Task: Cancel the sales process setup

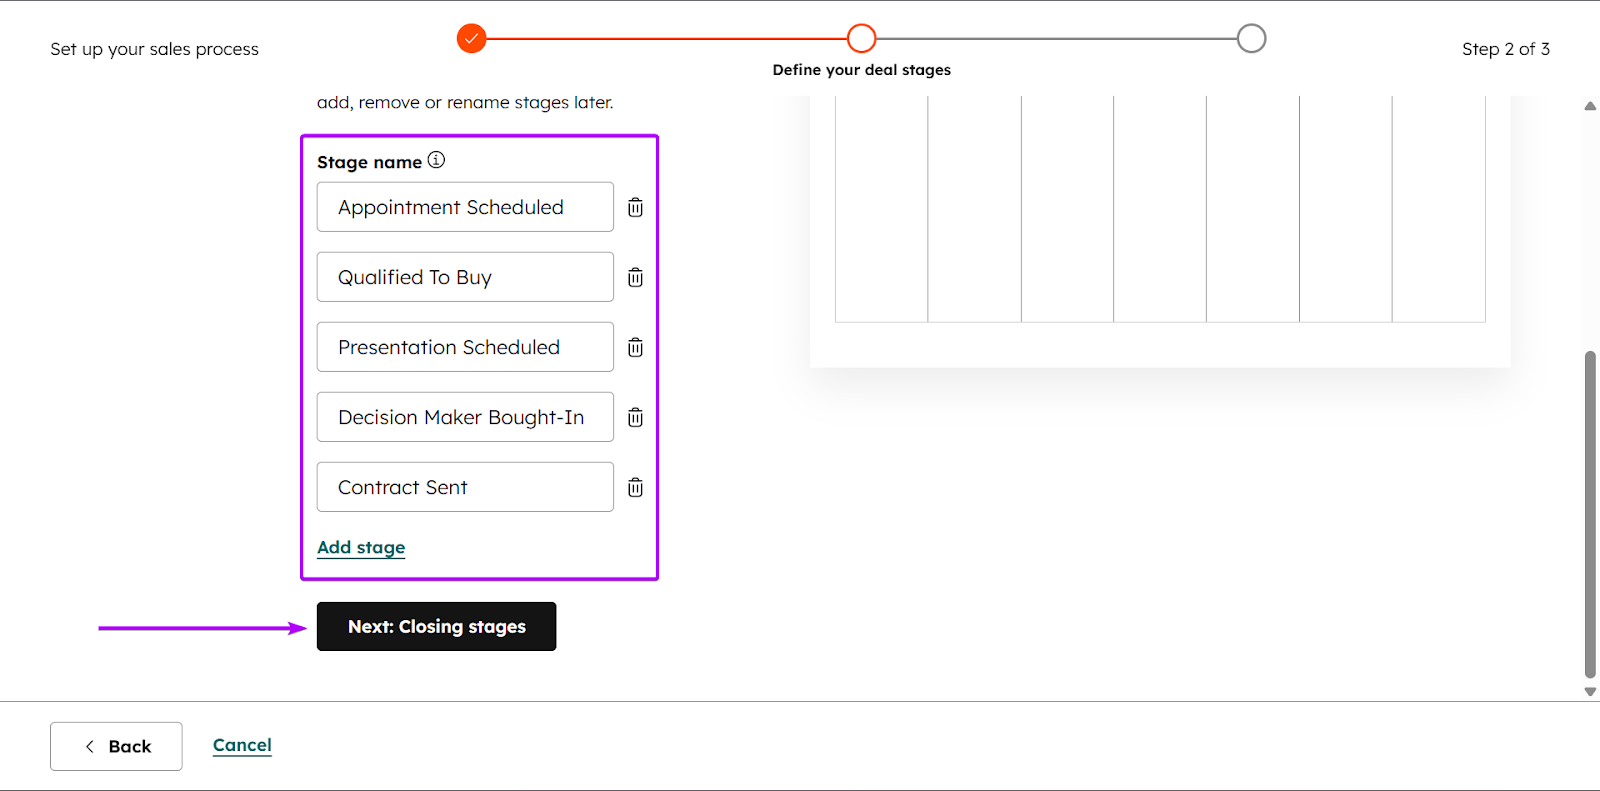Action: pos(242,745)
